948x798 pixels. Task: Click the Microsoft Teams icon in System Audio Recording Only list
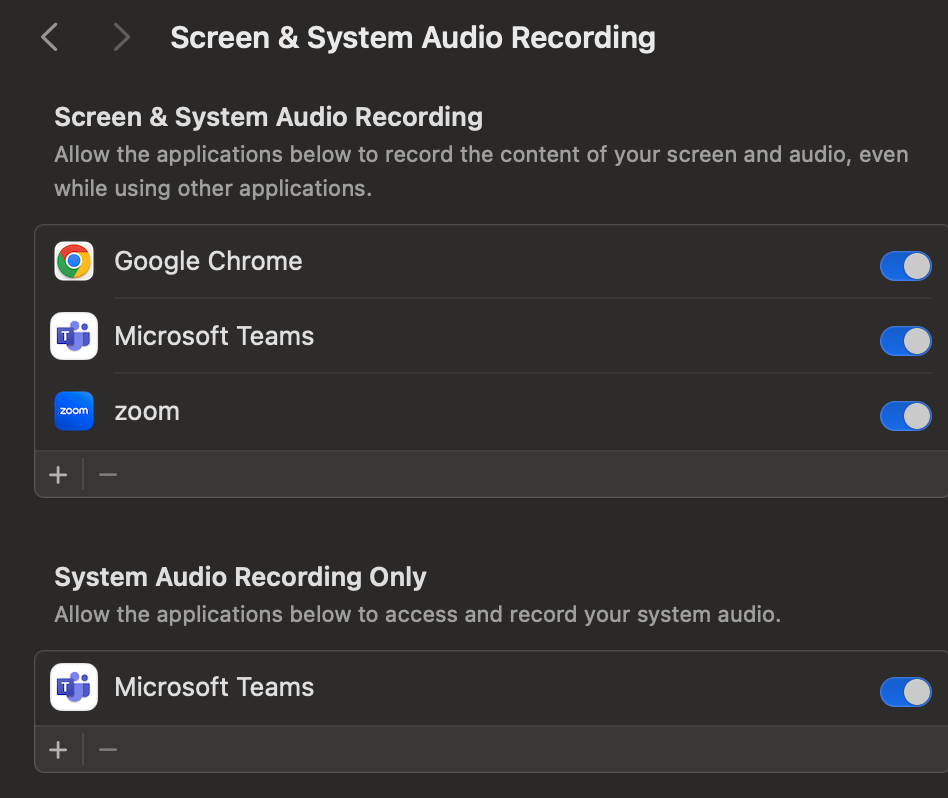[x=74, y=687]
